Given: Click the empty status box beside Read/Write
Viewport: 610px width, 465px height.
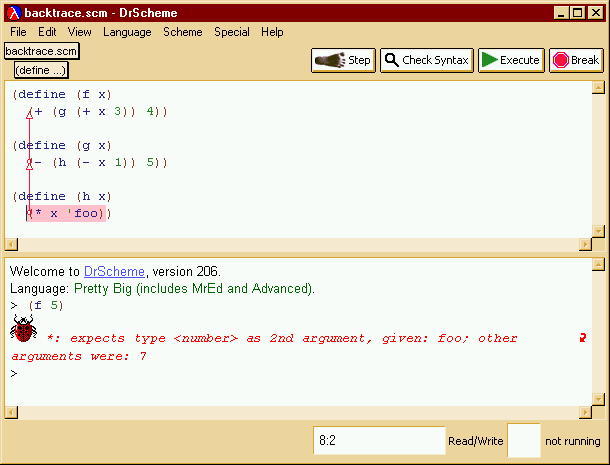Looking at the screenshot, I should tap(524, 440).
